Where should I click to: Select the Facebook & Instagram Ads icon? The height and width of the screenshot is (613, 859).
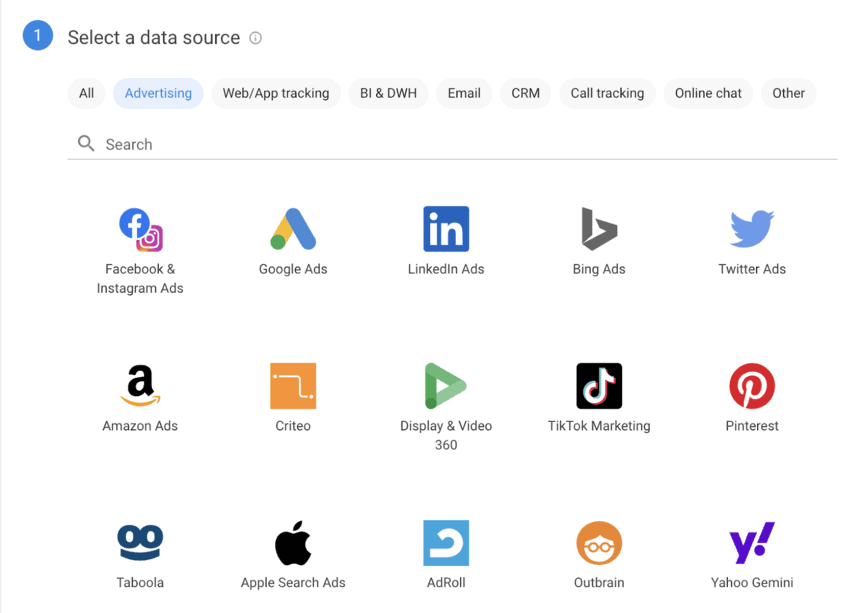coord(140,230)
